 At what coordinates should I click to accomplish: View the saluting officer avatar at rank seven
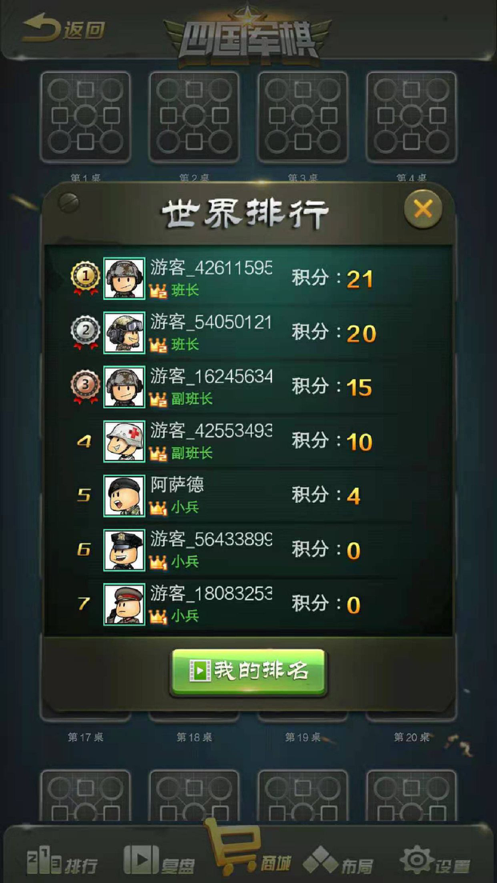124,604
